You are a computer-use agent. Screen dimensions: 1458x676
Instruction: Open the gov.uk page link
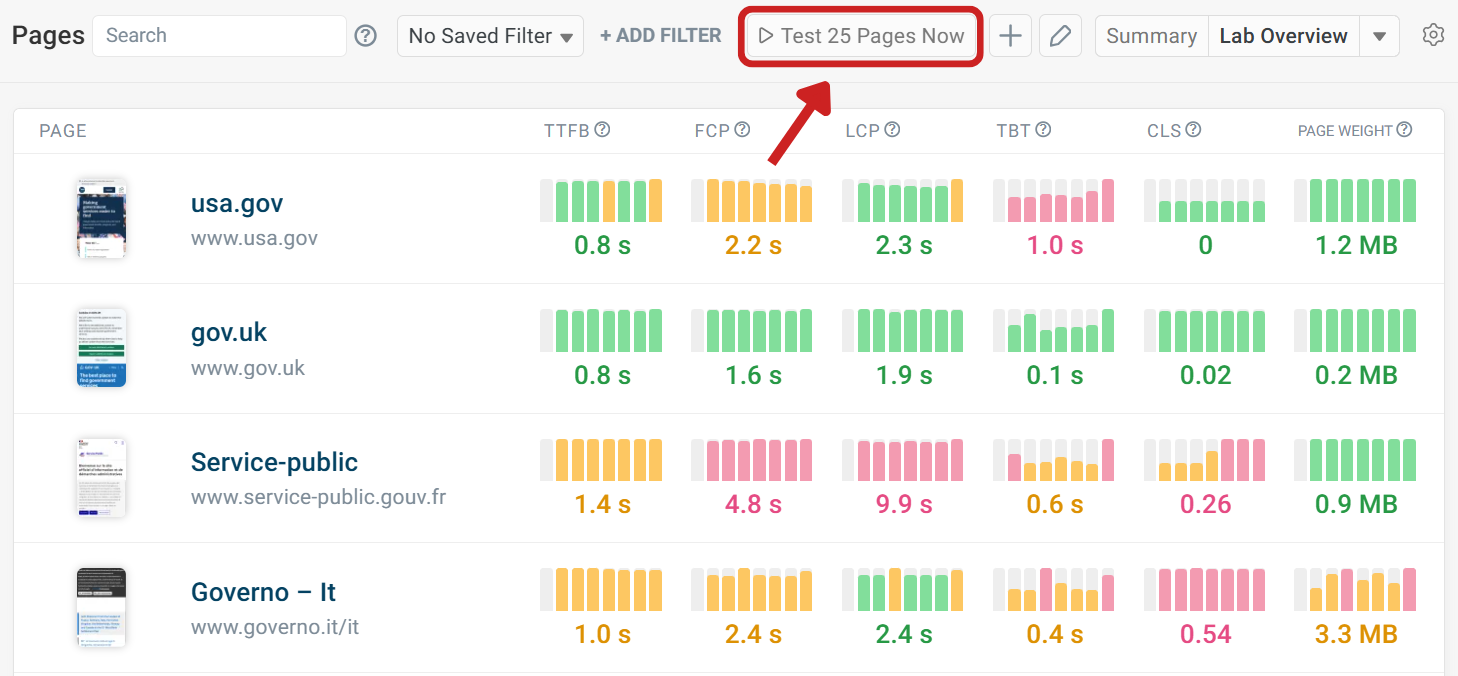click(229, 333)
